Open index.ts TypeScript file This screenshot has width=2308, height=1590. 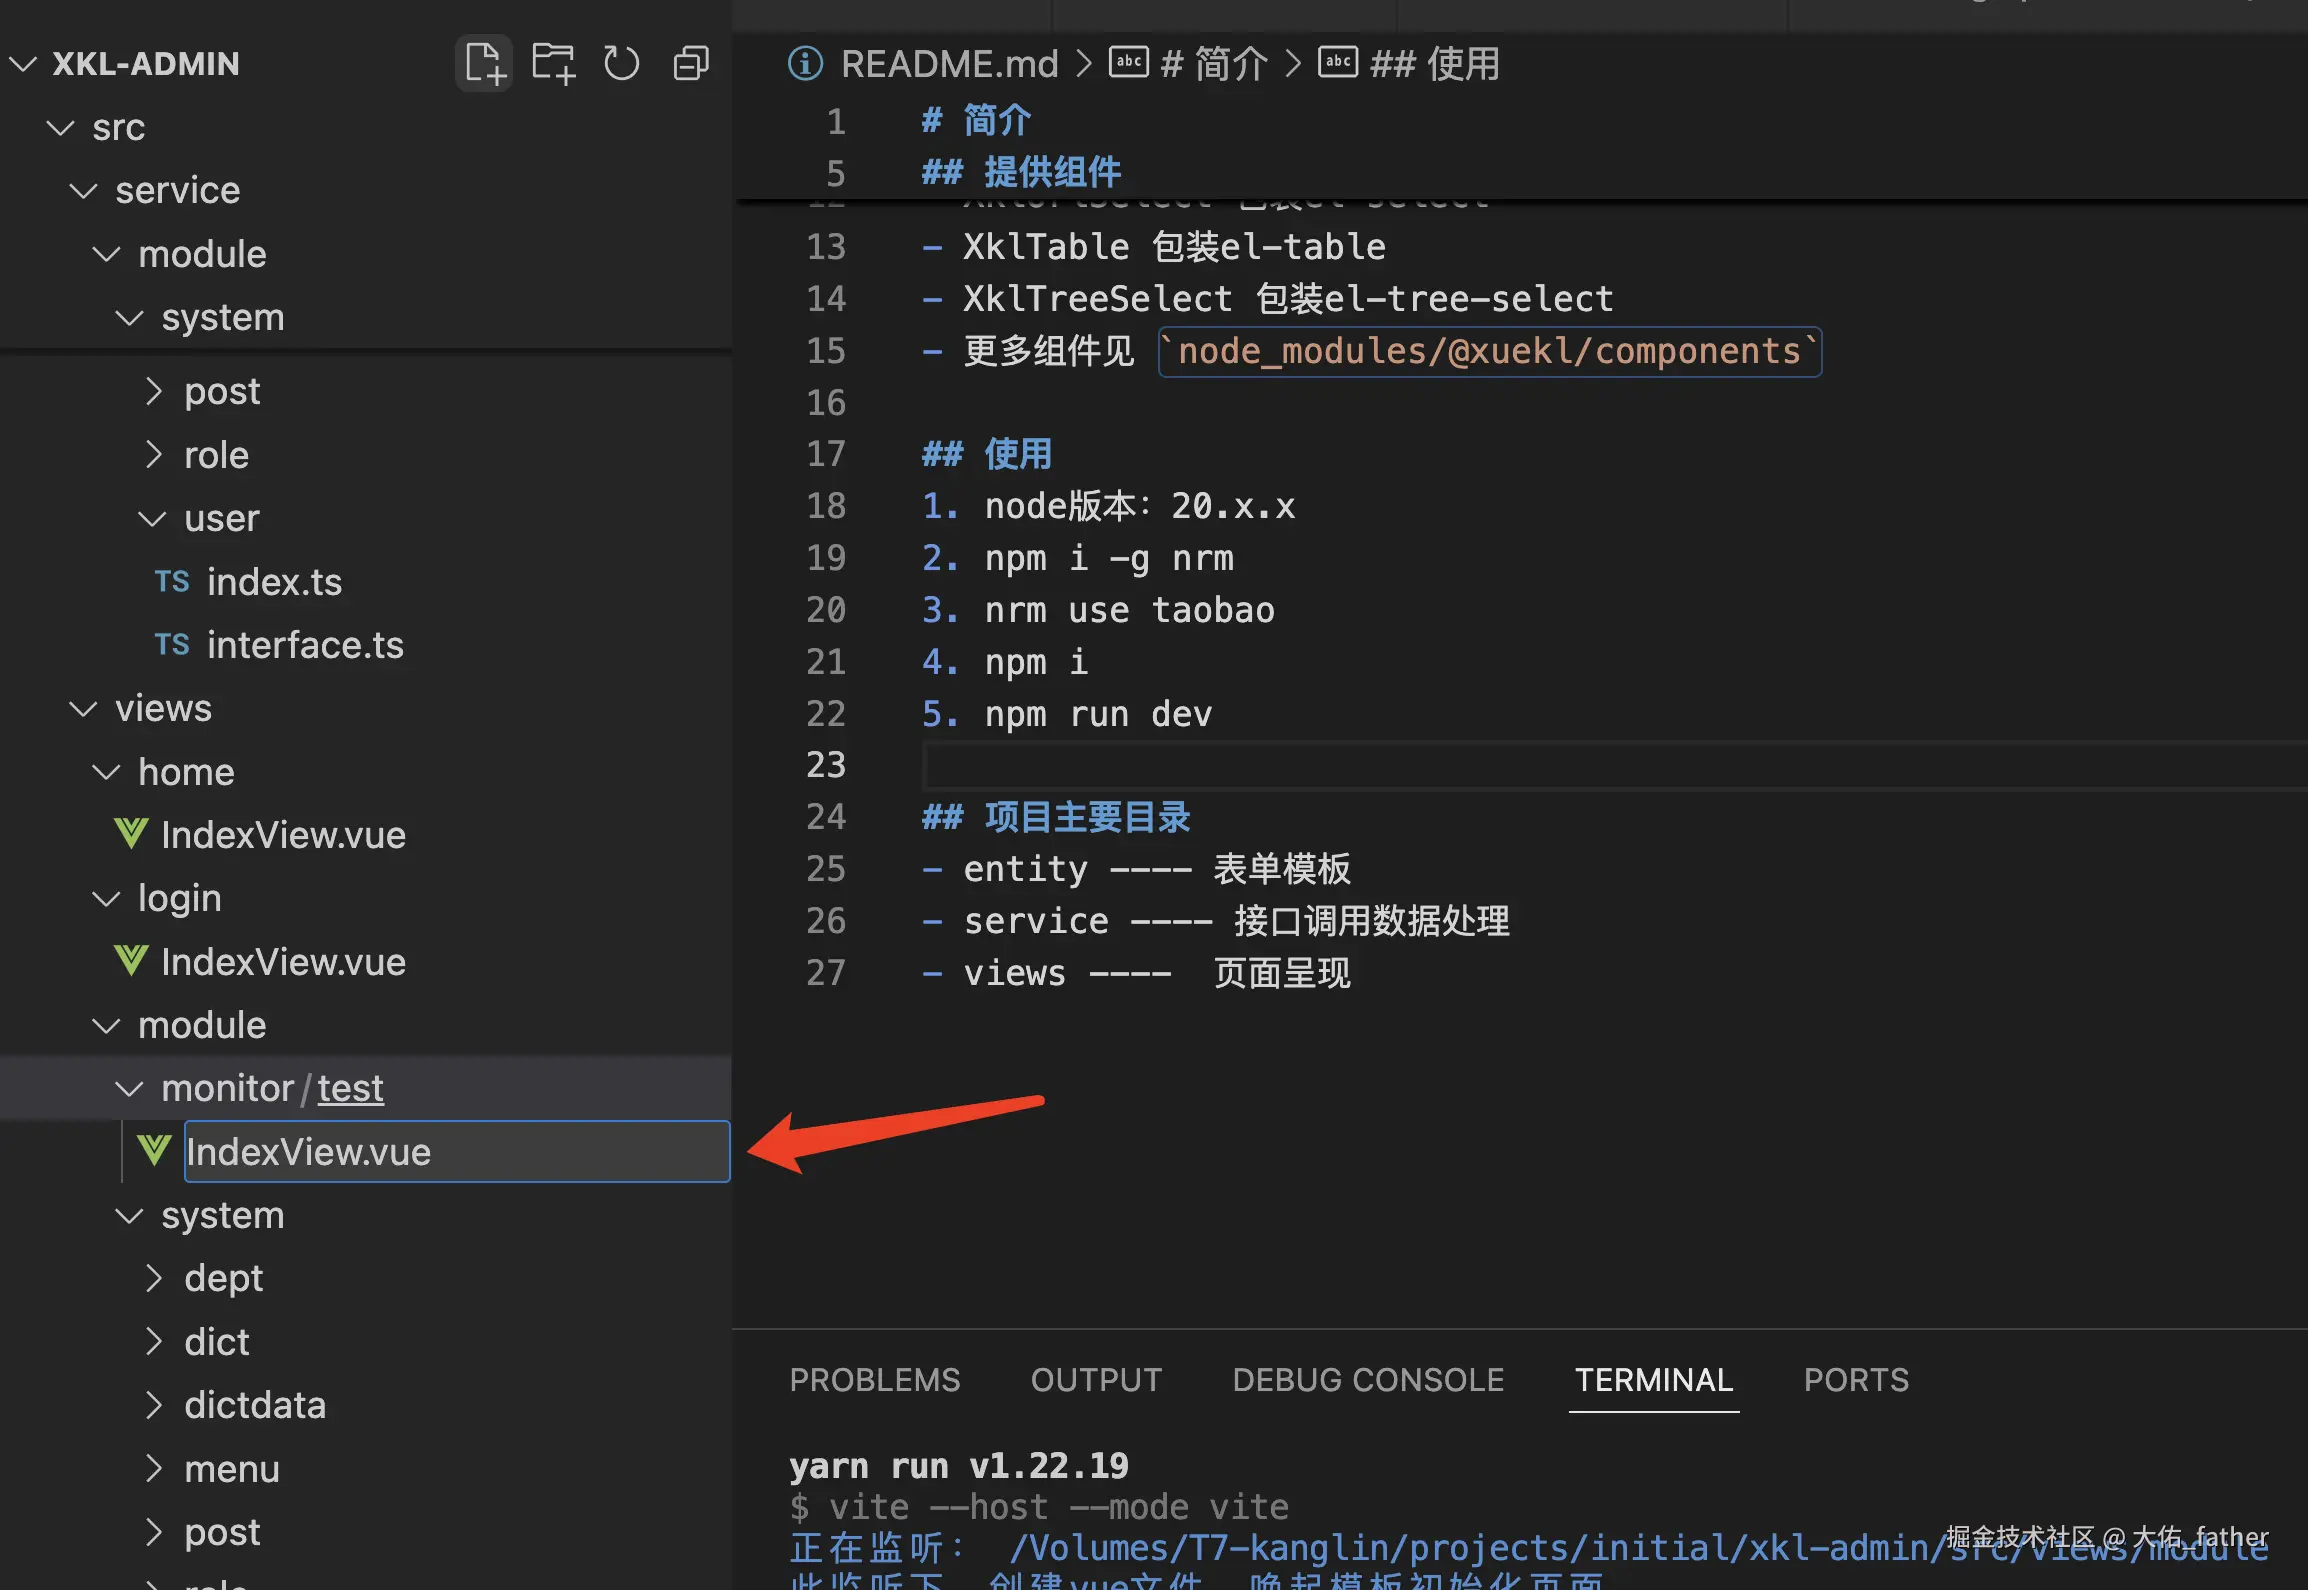[273, 582]
